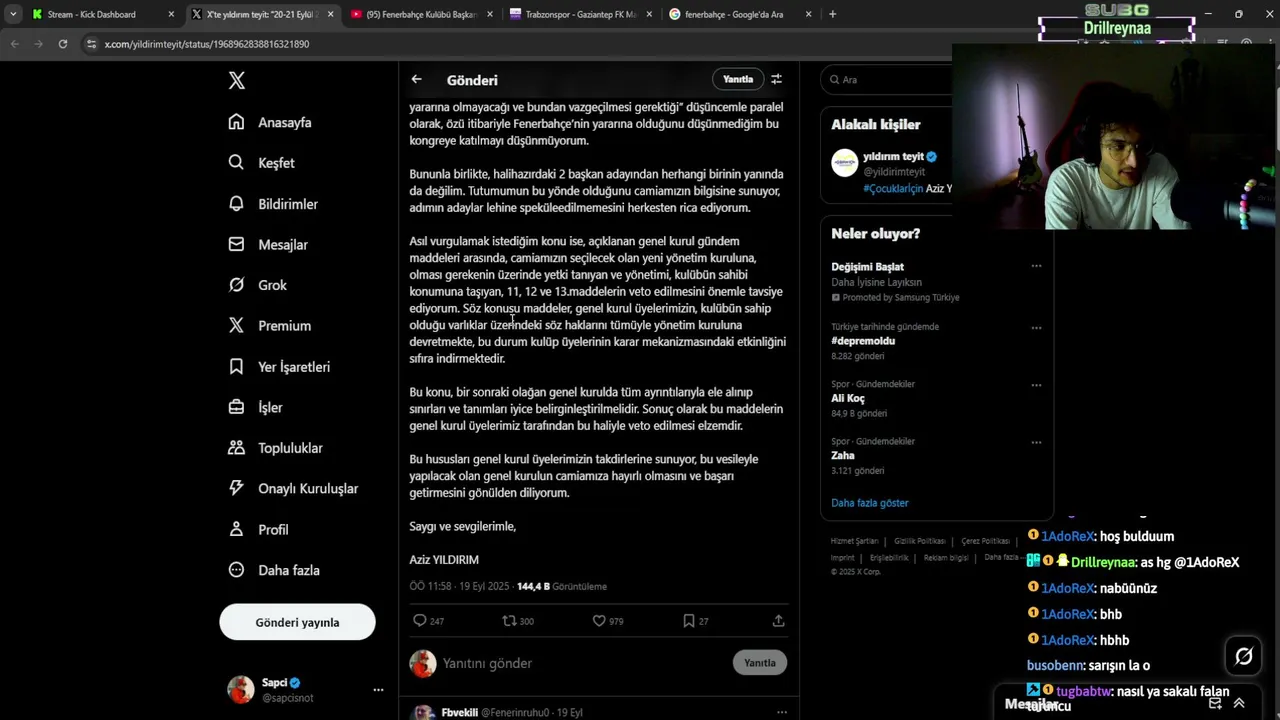Click Gönderi yayınla button
Screen dimensions: 1280x720
coord(297,622)
